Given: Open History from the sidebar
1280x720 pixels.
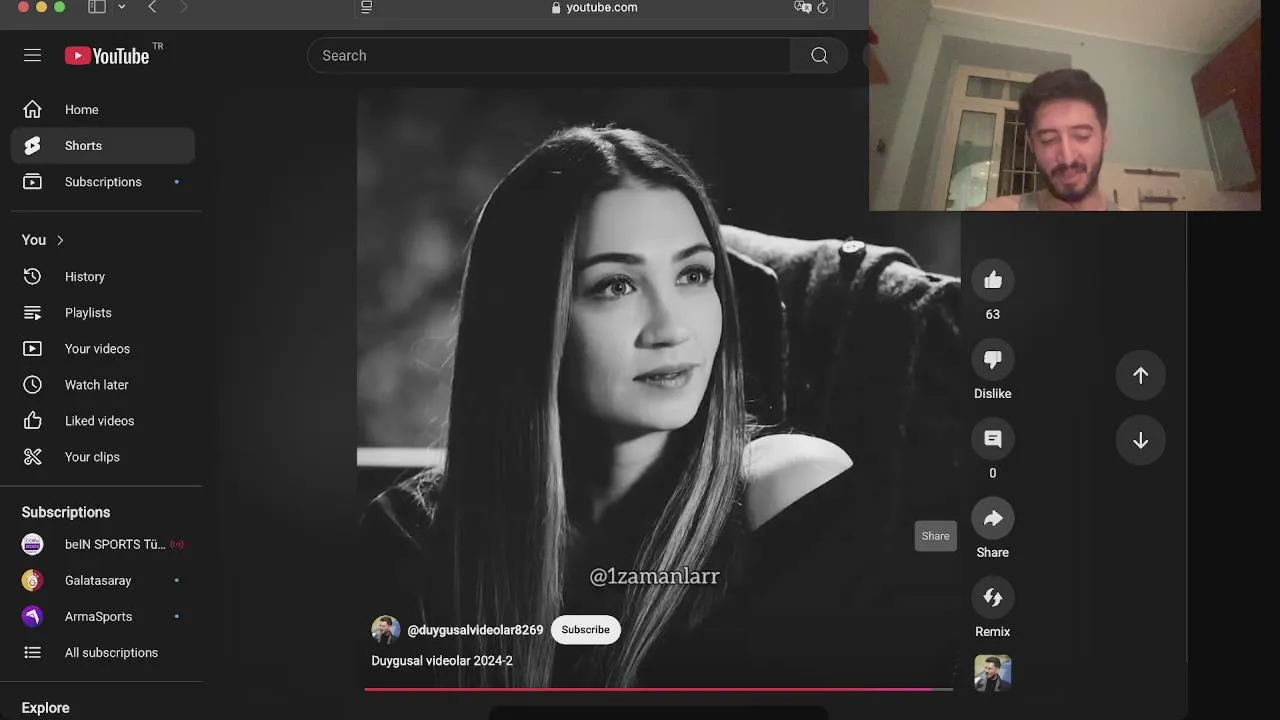Looking at the screenshot, I should point(103,277).
